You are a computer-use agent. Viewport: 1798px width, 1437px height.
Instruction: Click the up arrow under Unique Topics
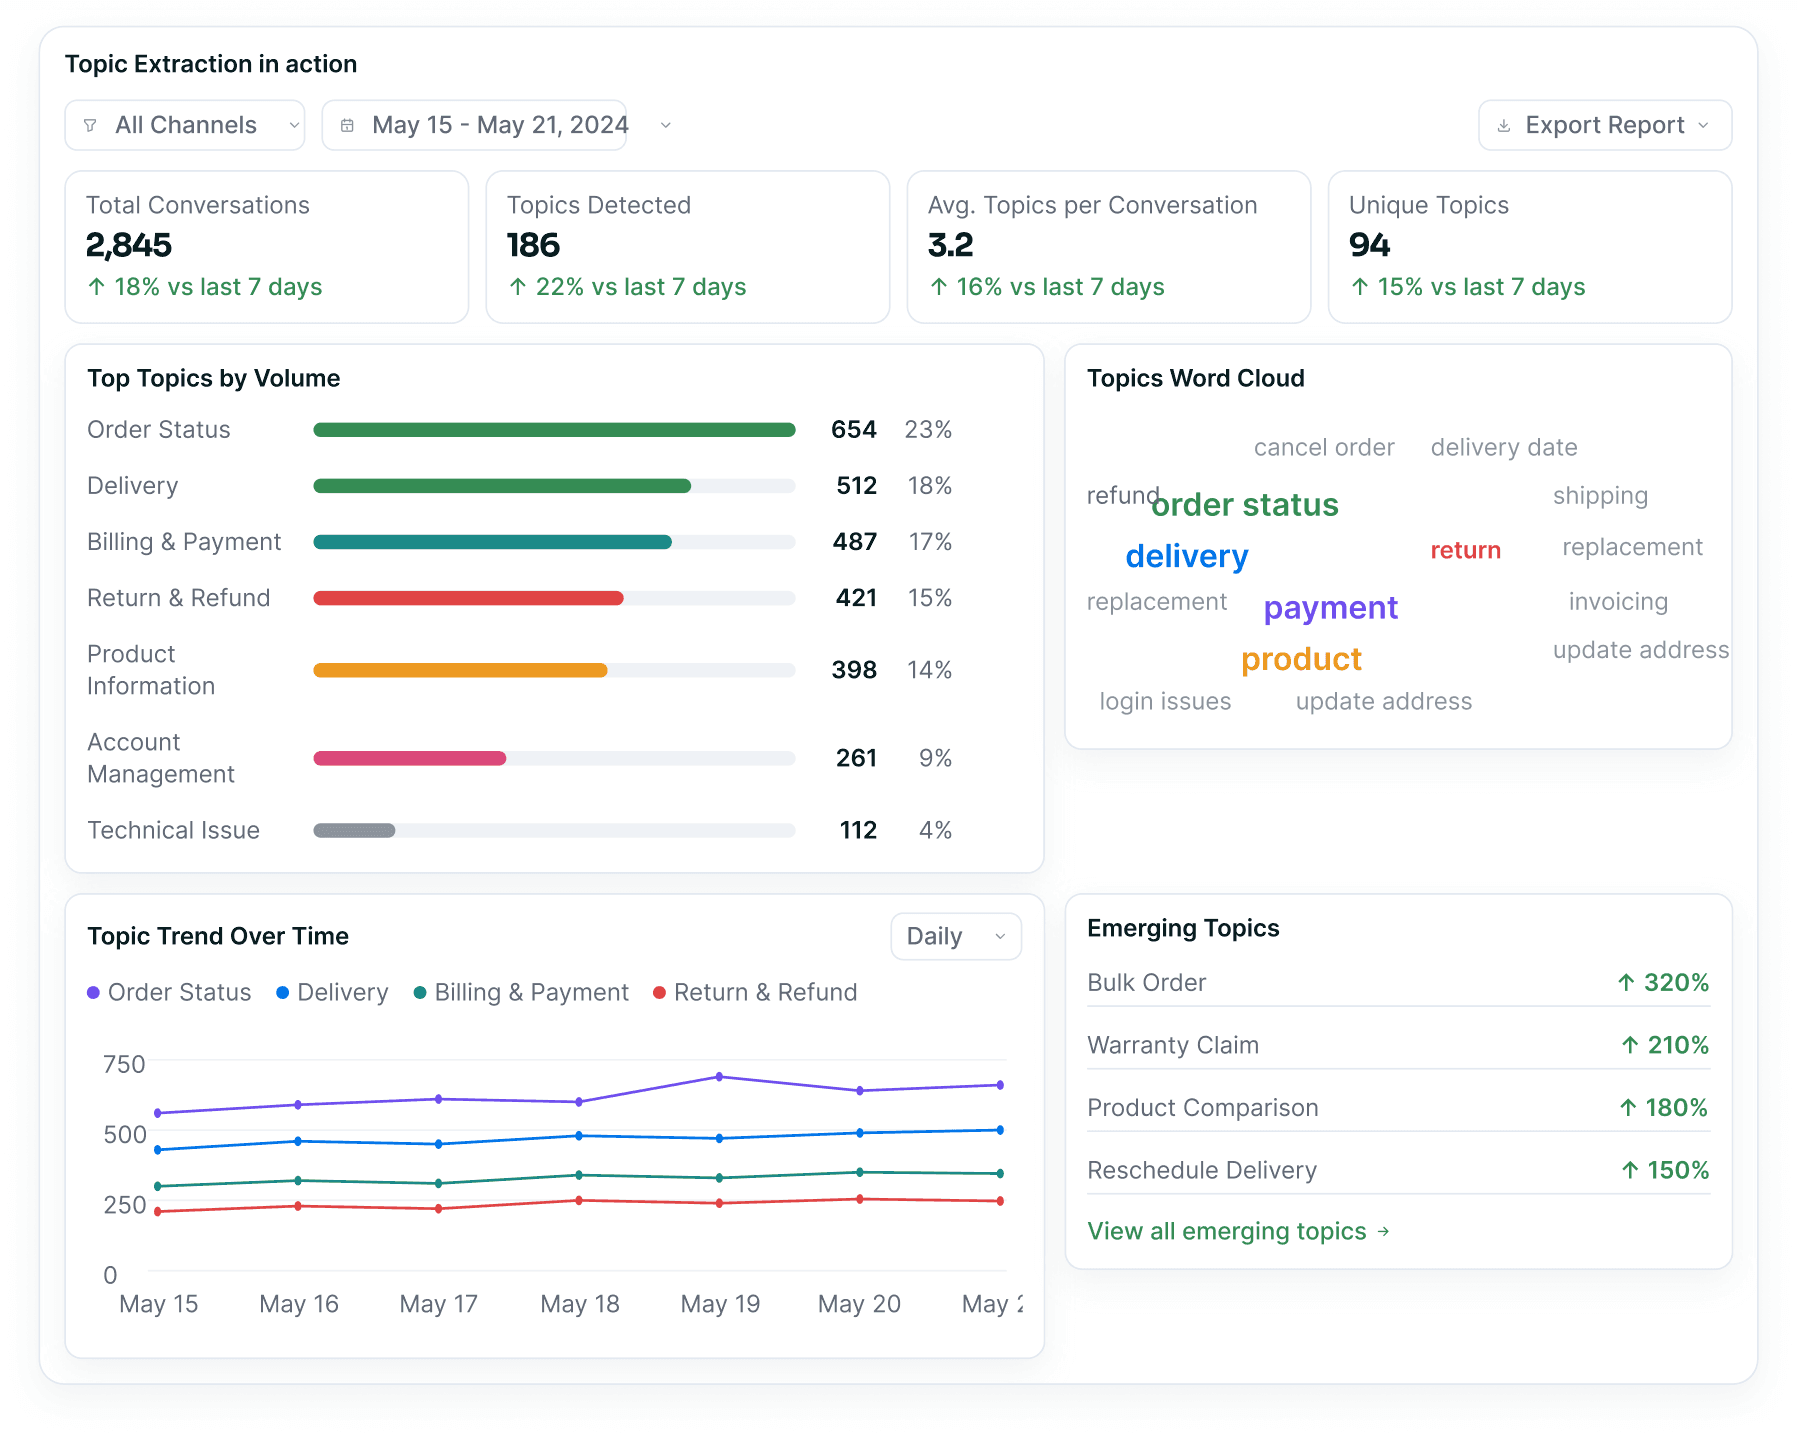[1359, 287]
